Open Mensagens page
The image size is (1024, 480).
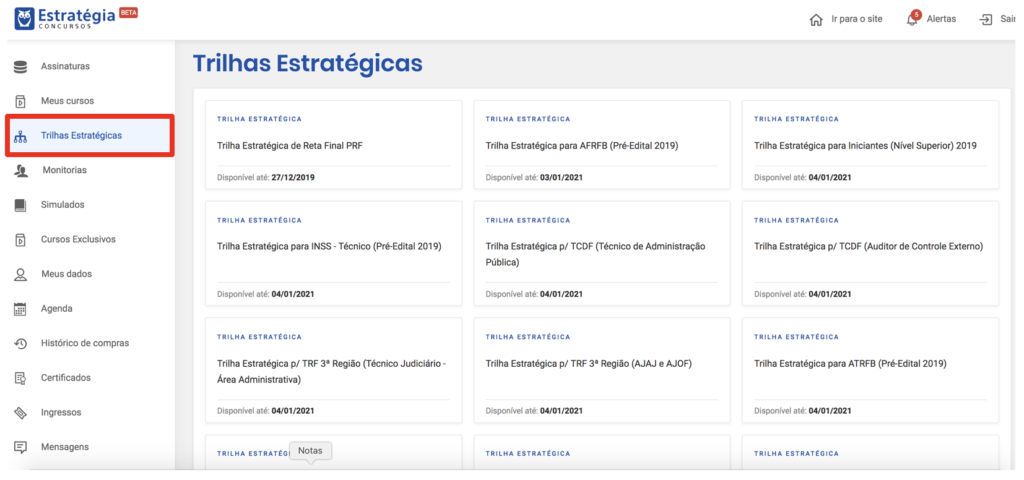65,447
